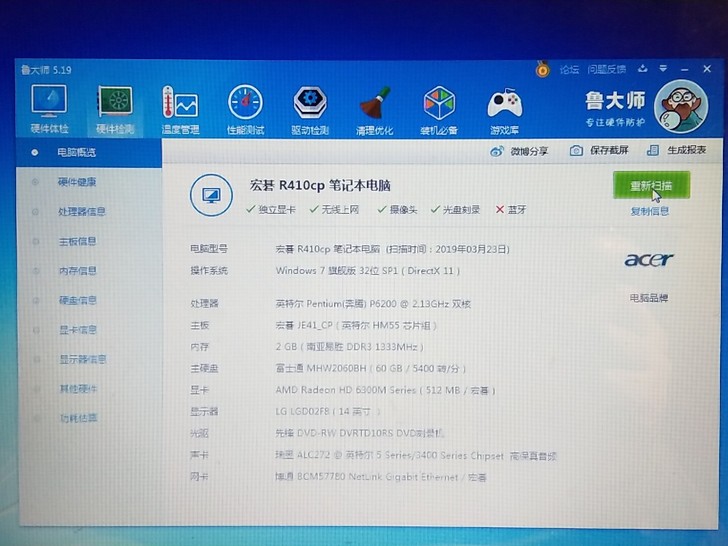
Task: Open 游戏库 game library
Action: (x=504, y=111)
